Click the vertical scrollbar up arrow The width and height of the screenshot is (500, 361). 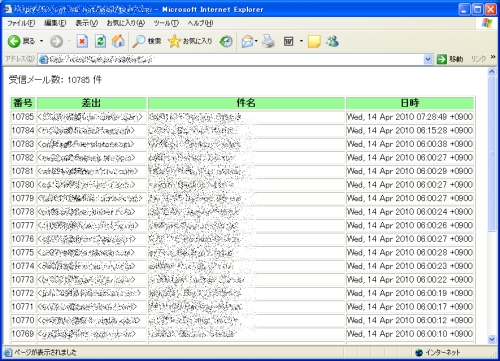[x=492, y=71]
